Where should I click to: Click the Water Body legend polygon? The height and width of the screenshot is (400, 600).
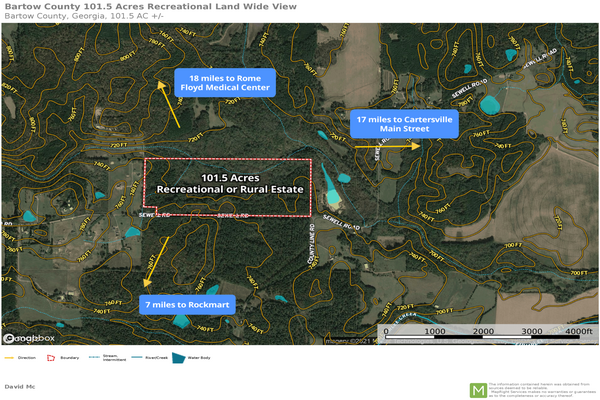pos(180,357)
